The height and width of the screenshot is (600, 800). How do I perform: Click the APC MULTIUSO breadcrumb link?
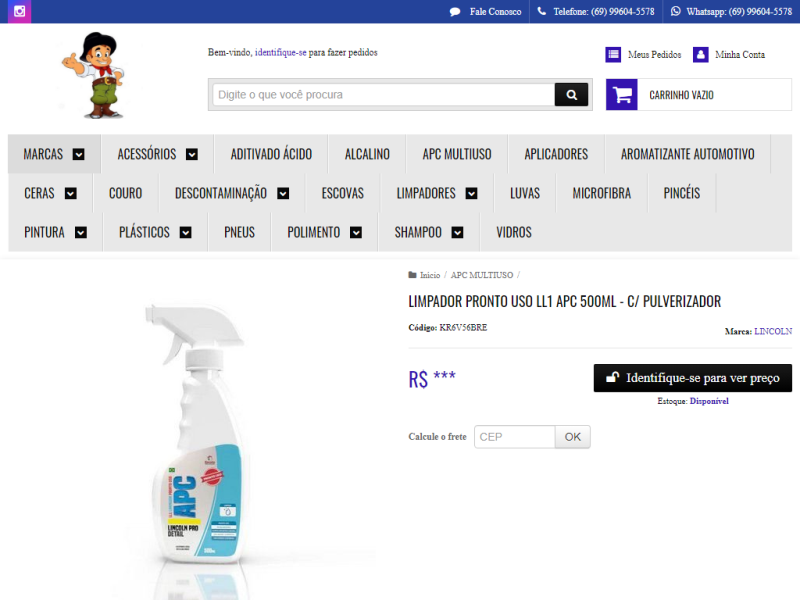point(482,275)
